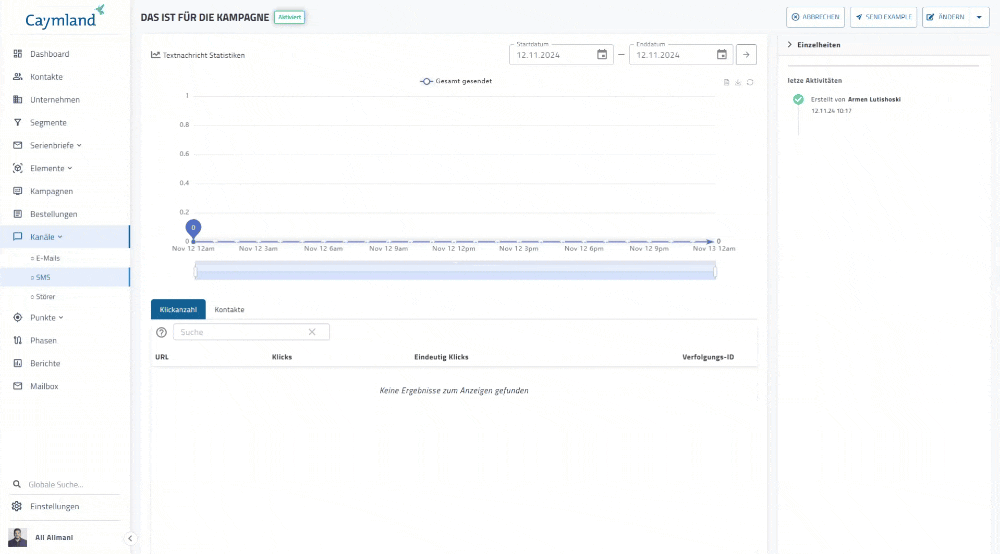Clear the Suche field with X icon
Image resolution: width=1000 pixels, height=554 pixels.
tap(312, 332)
